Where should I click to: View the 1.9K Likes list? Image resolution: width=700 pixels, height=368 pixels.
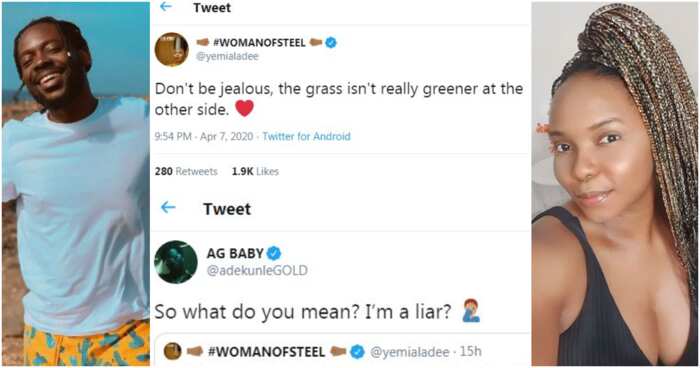[255, 171]
